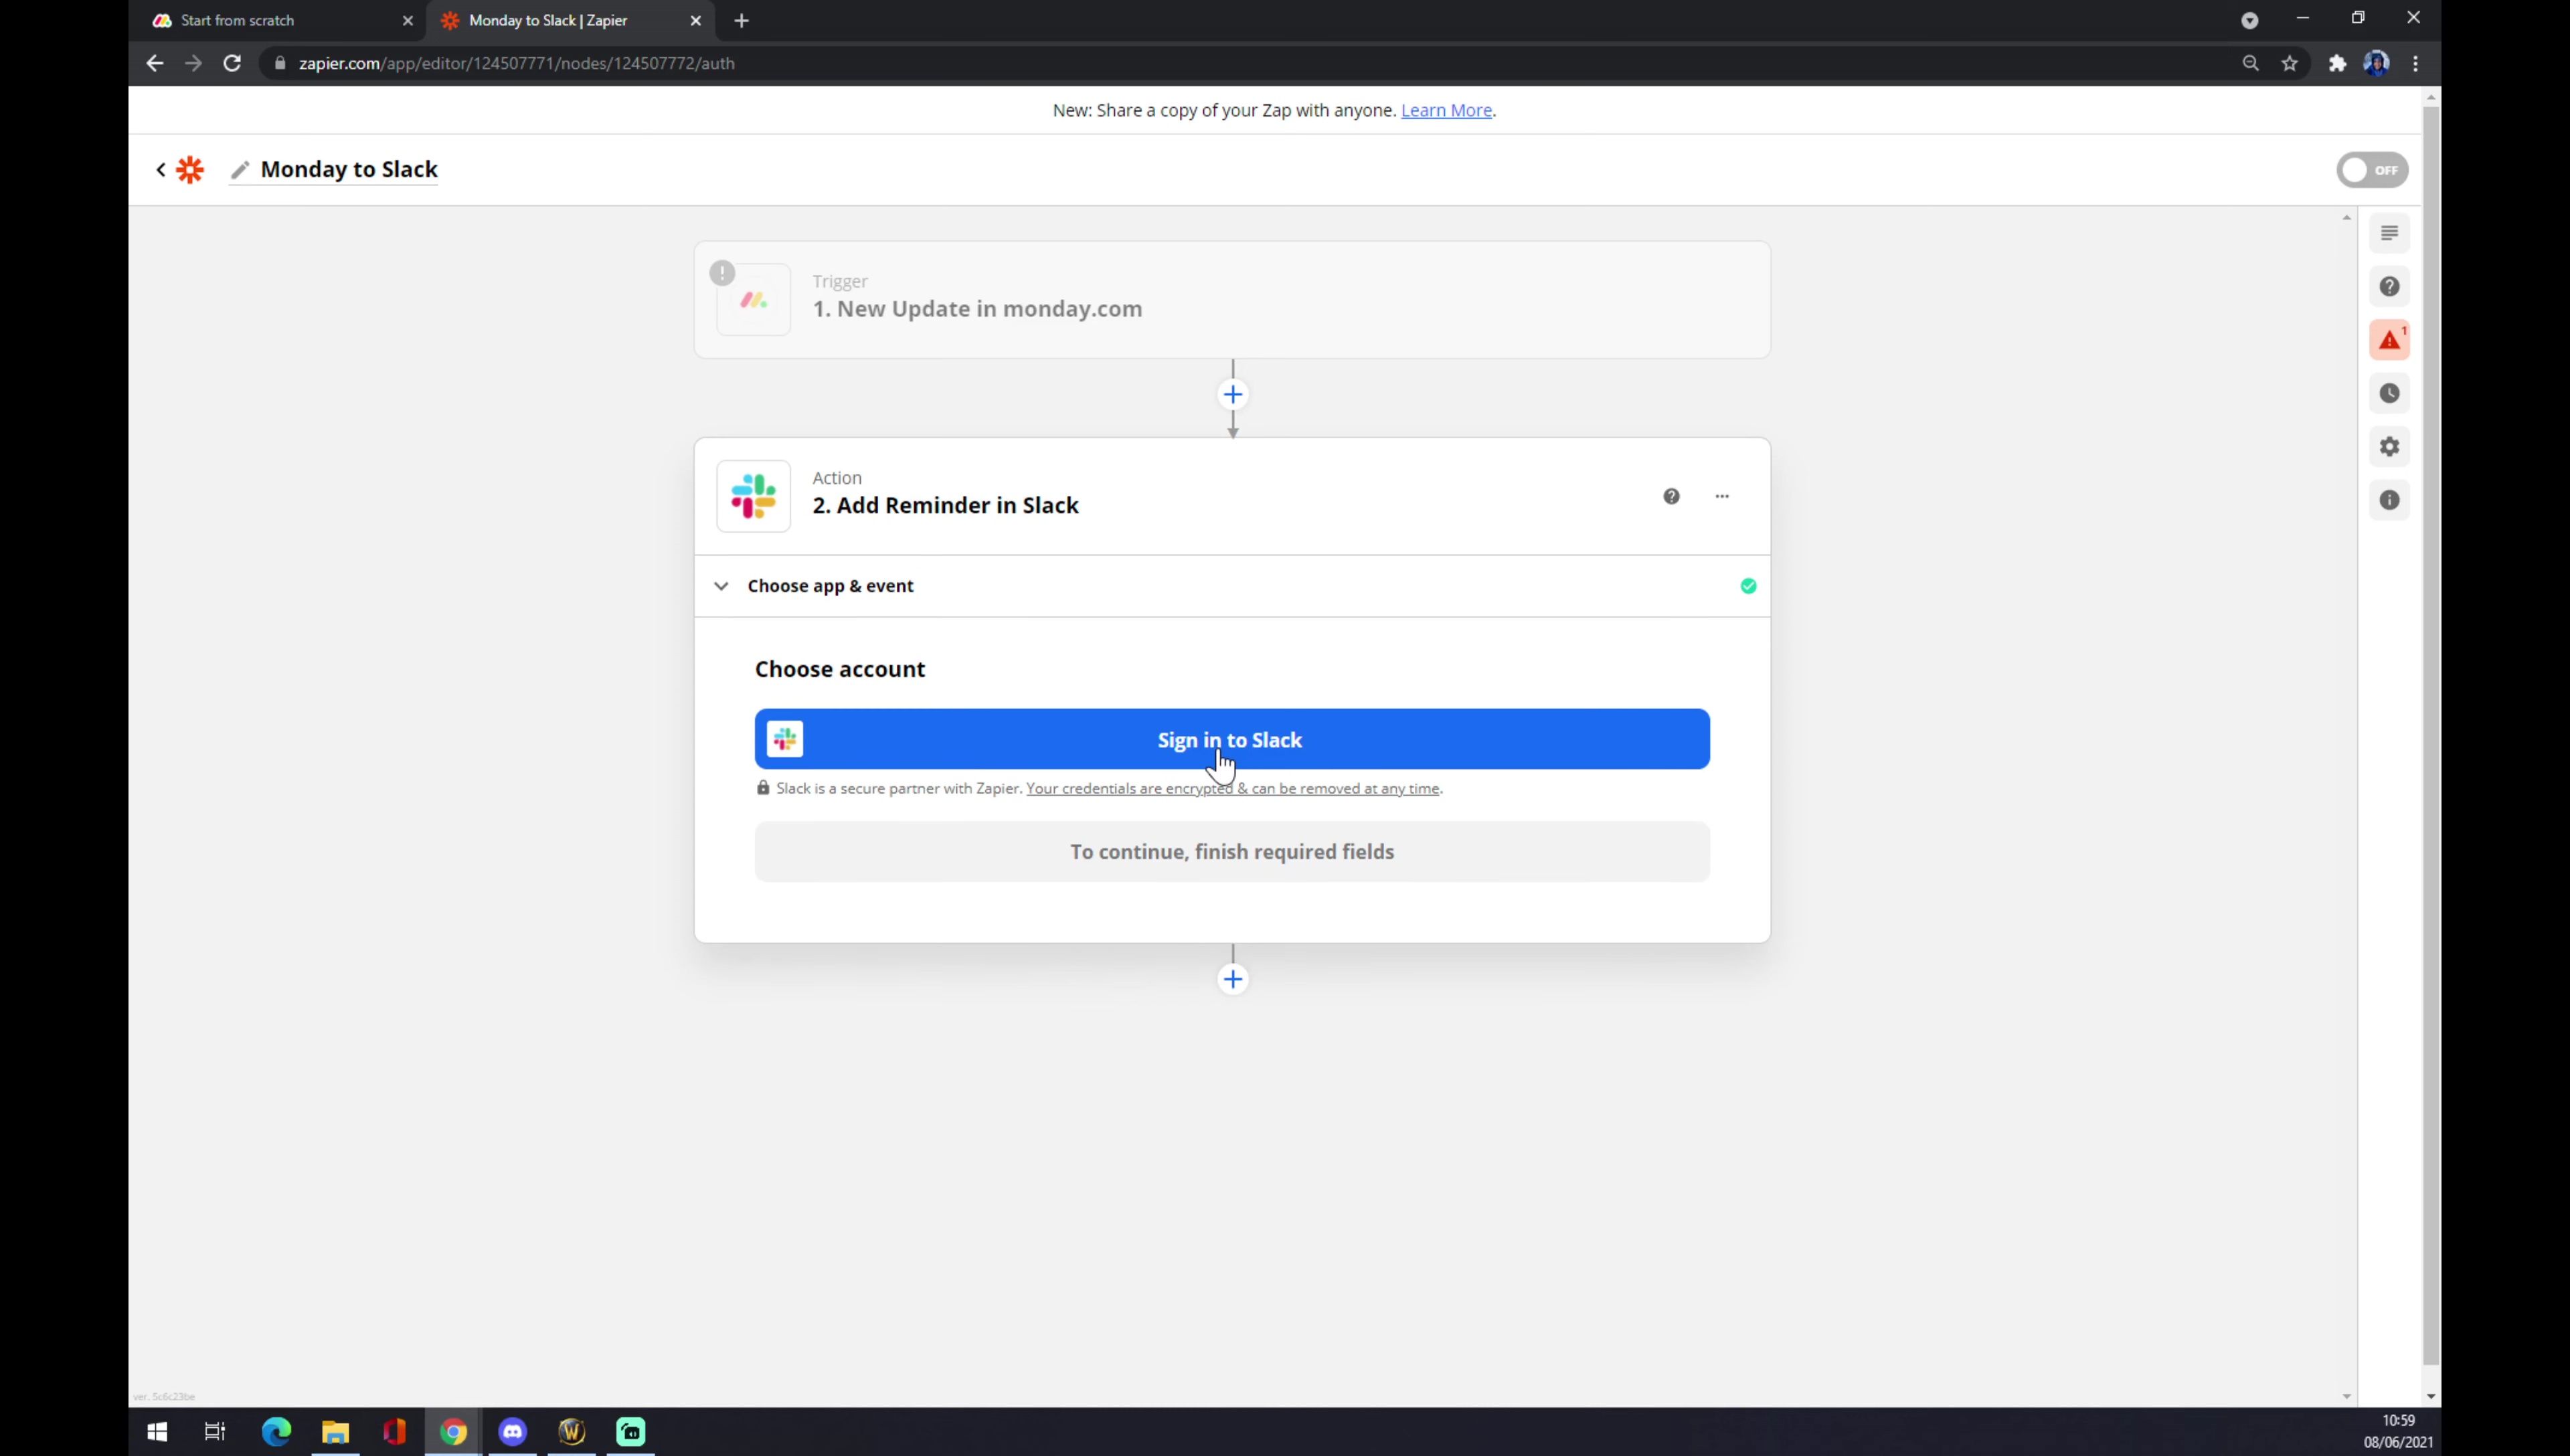Open the red warning alerts icon
This screenshot has height=1456, width=2570.
(x=2389, y=340)
